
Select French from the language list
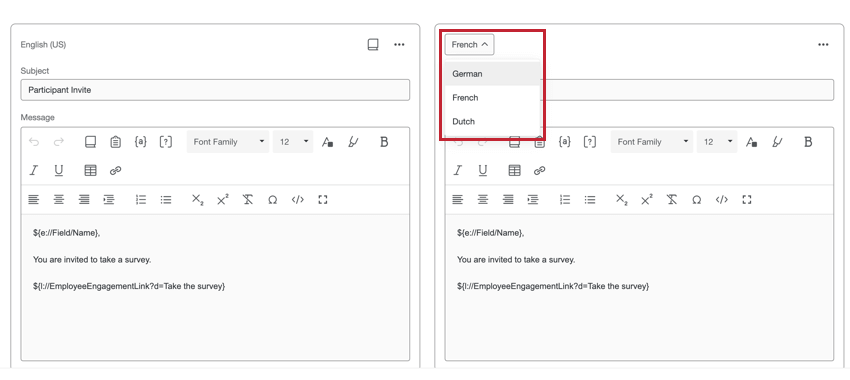coord(492,98)
